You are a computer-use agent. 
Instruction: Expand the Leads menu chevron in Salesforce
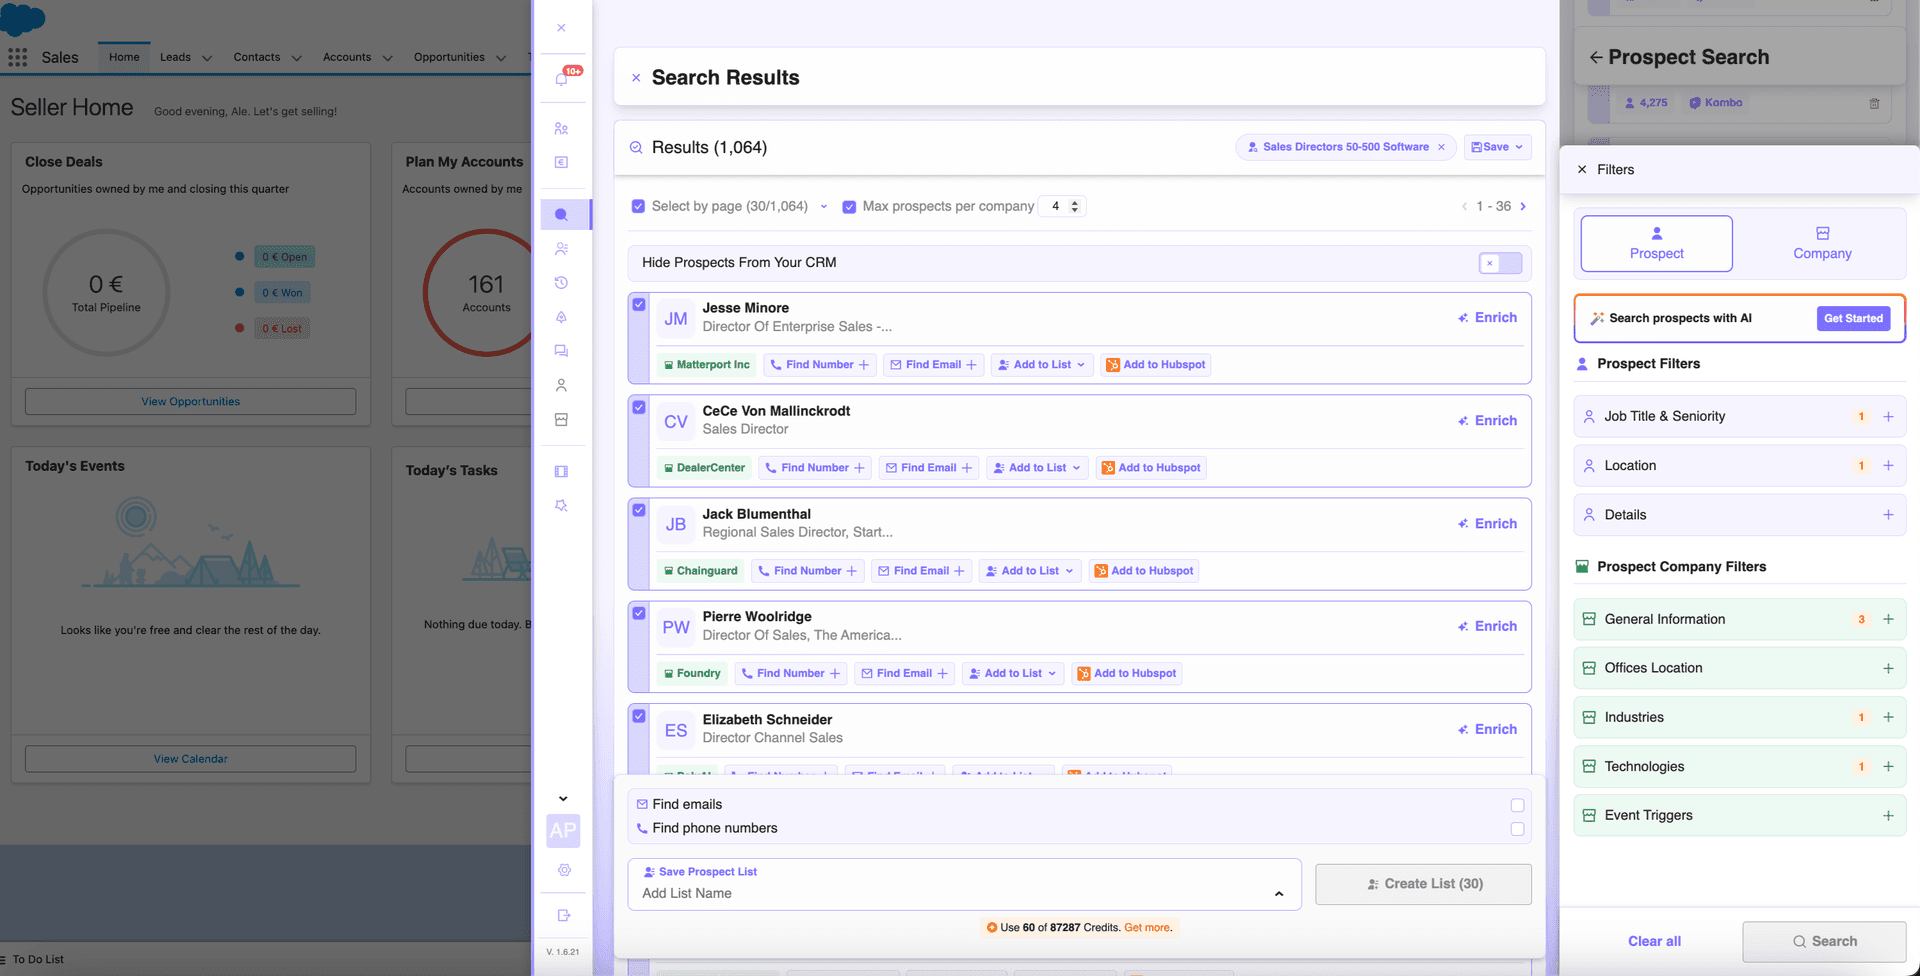point(207,58)
